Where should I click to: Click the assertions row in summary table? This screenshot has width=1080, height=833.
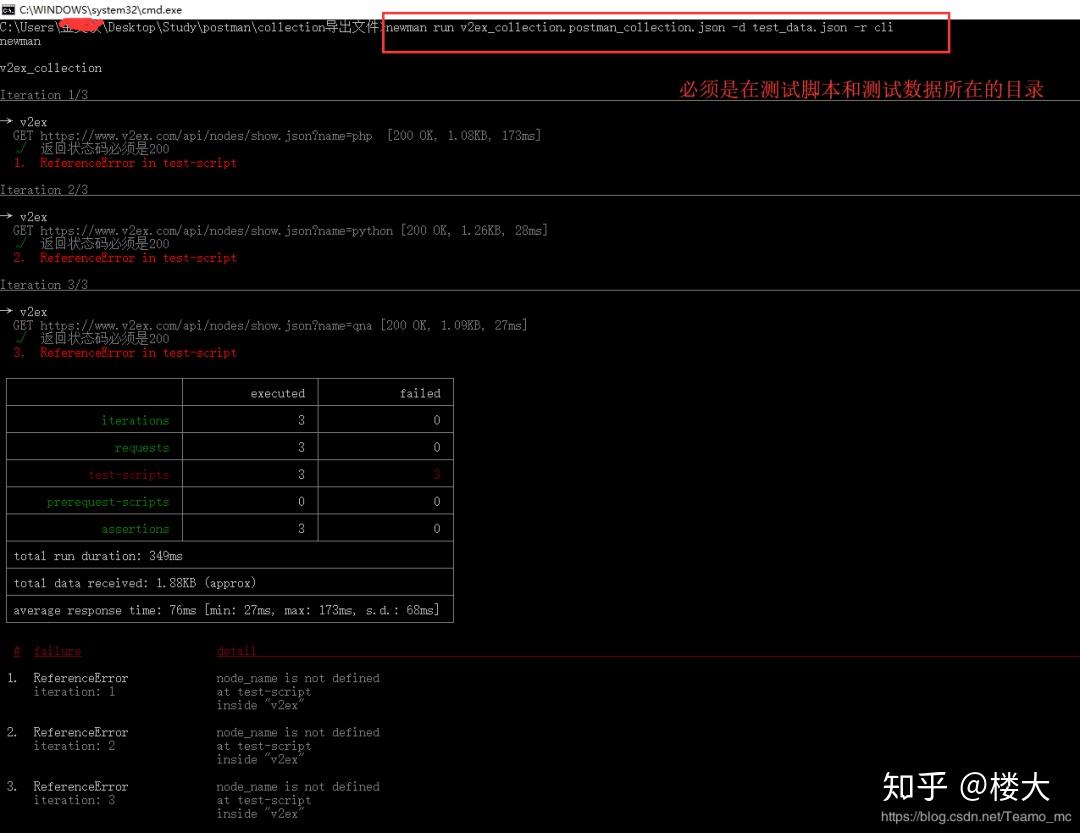pyautogui.click(x=135, y=528)
